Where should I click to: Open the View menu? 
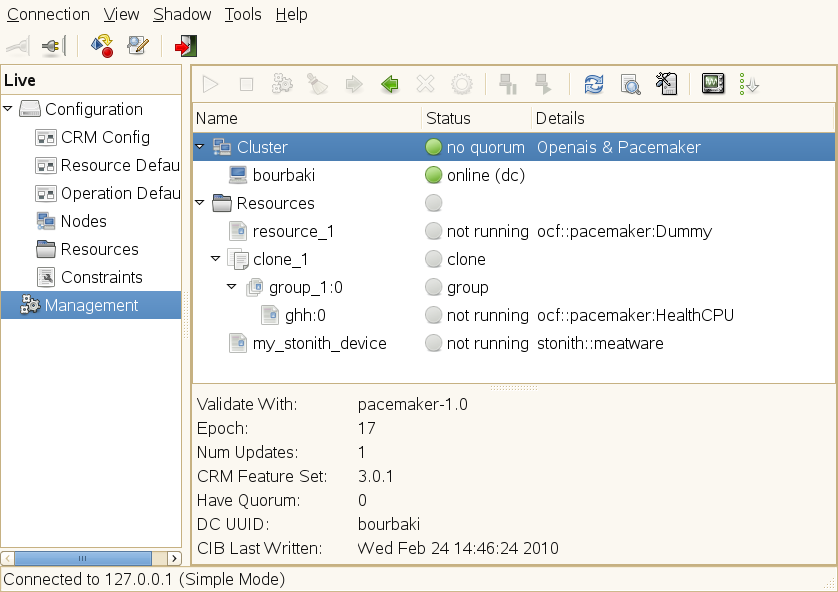(121, 14)
